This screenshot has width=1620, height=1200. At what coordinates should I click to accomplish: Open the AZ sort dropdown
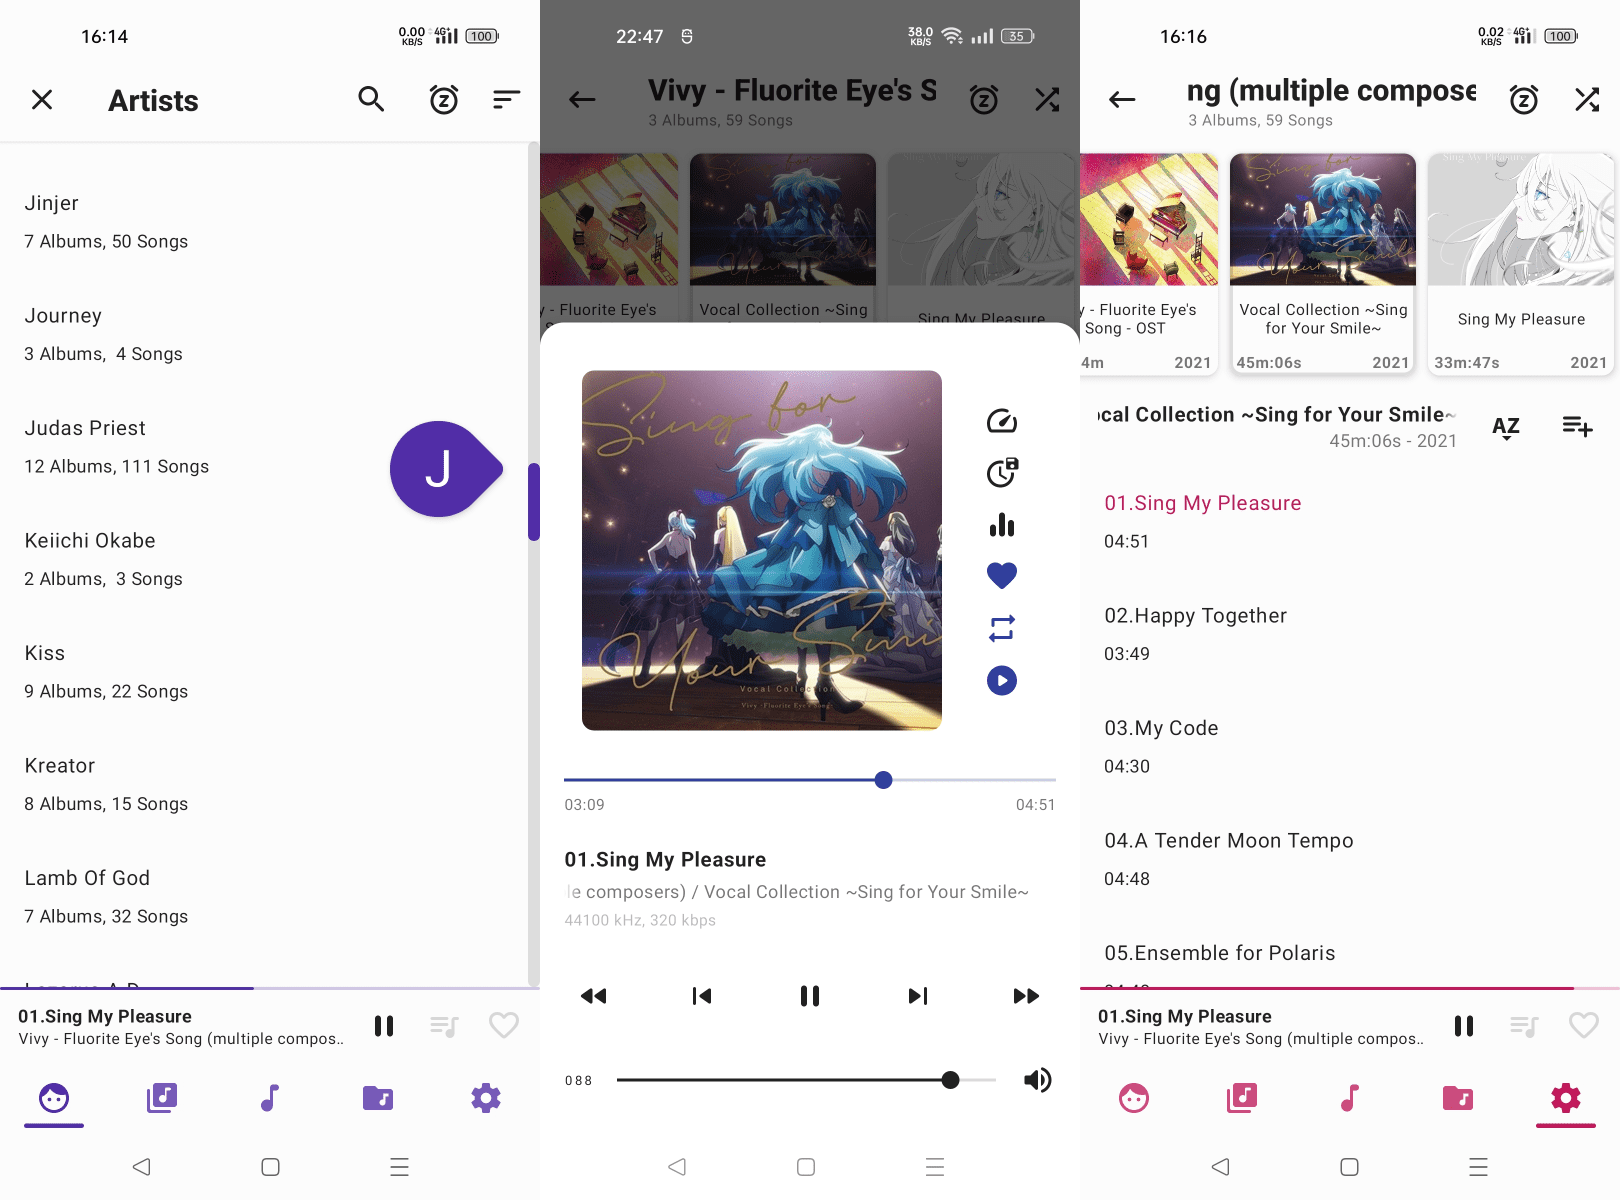tap(1506, 428)
